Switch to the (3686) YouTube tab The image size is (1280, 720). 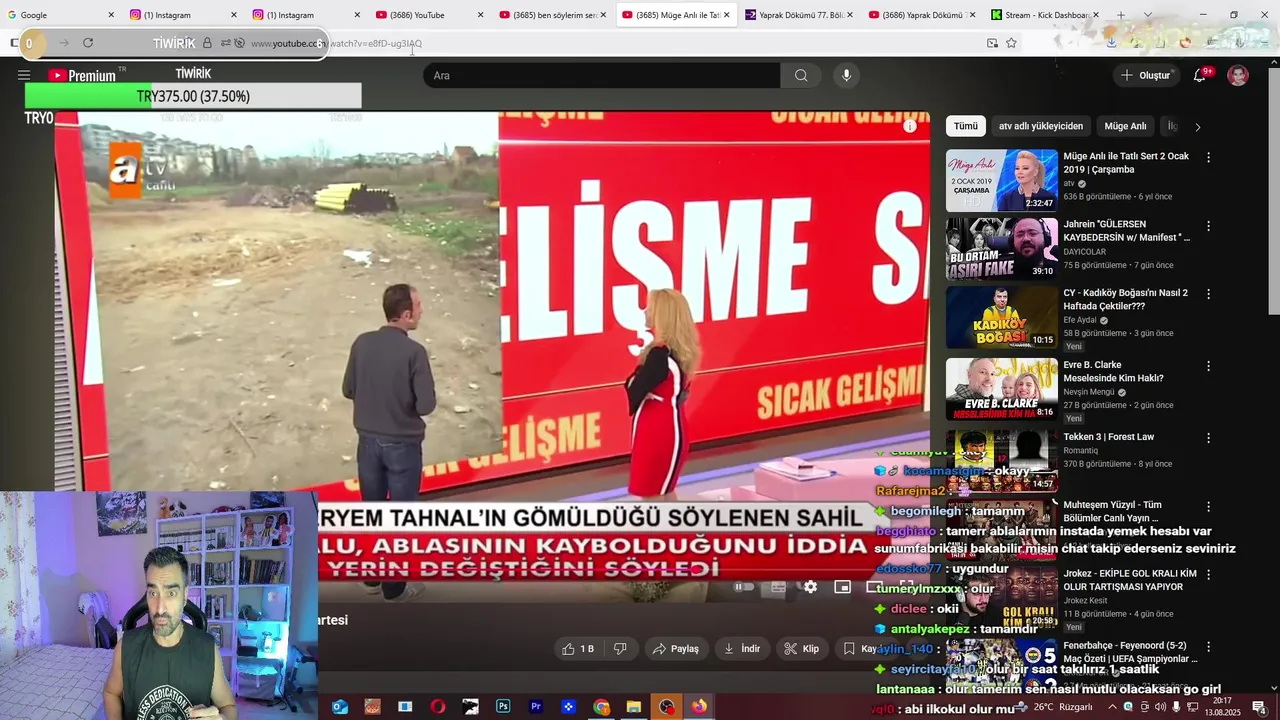[x=430, y=15]
